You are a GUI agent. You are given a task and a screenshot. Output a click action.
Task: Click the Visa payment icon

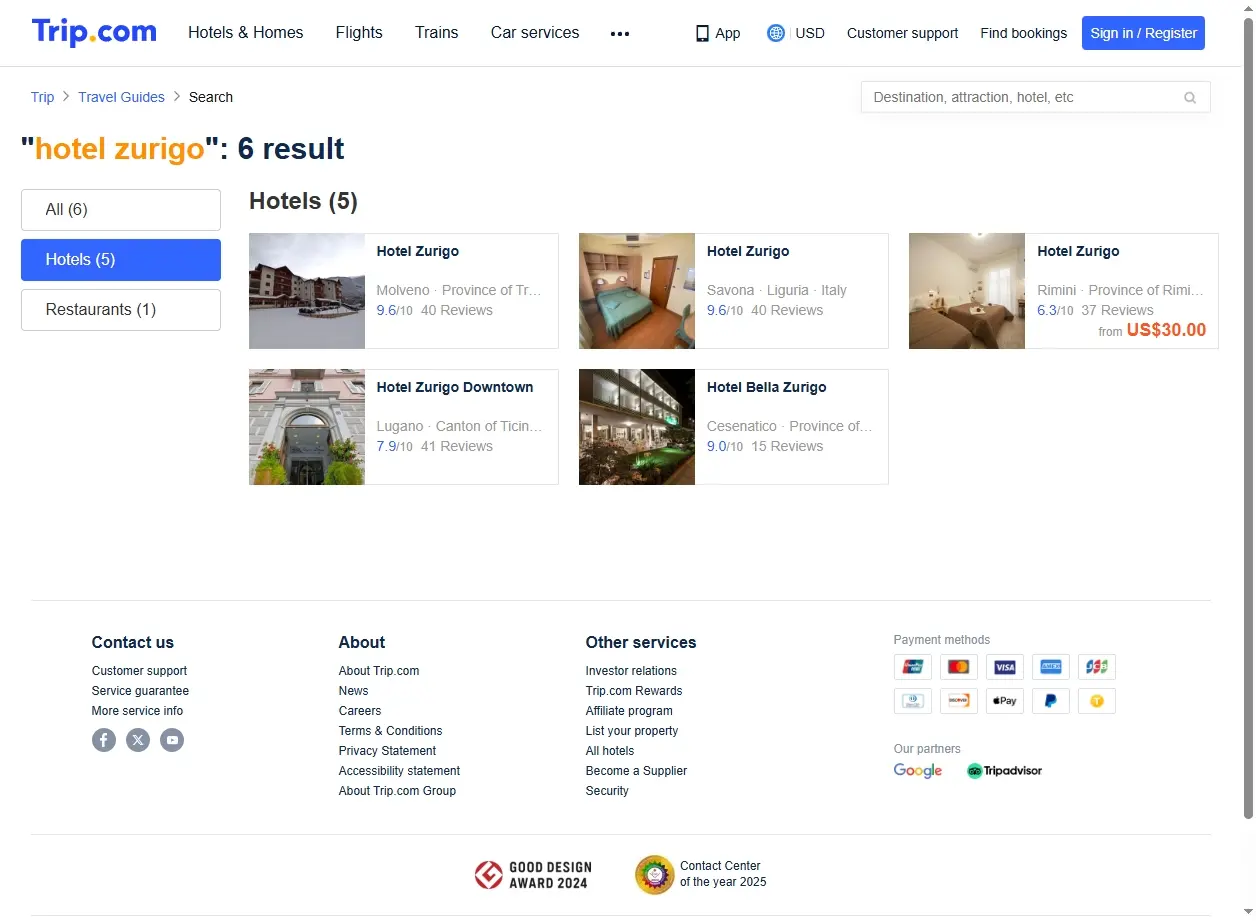pos(1005,667)
